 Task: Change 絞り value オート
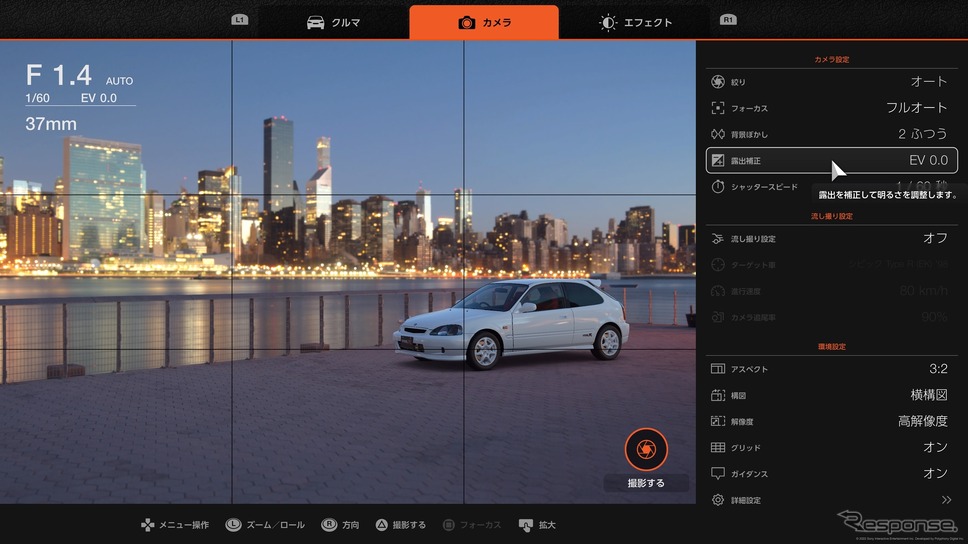928,82
